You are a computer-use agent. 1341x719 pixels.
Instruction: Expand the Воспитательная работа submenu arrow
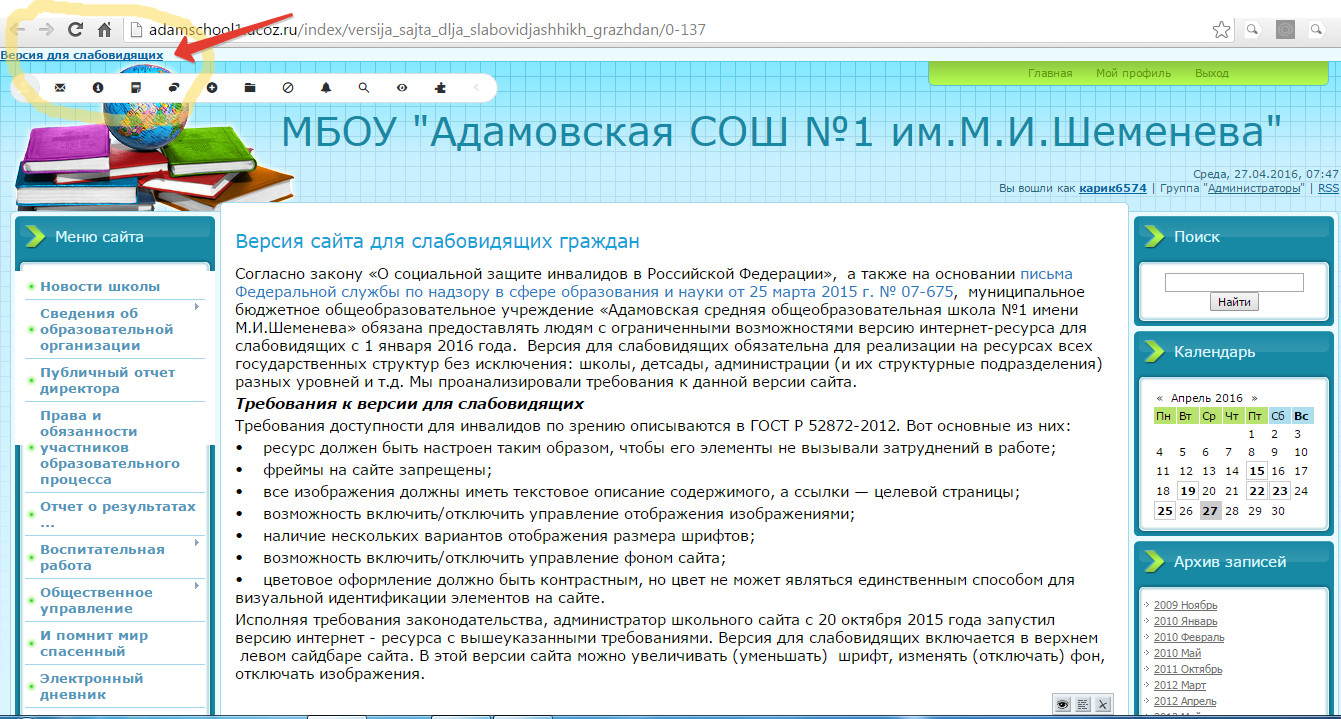197,543
